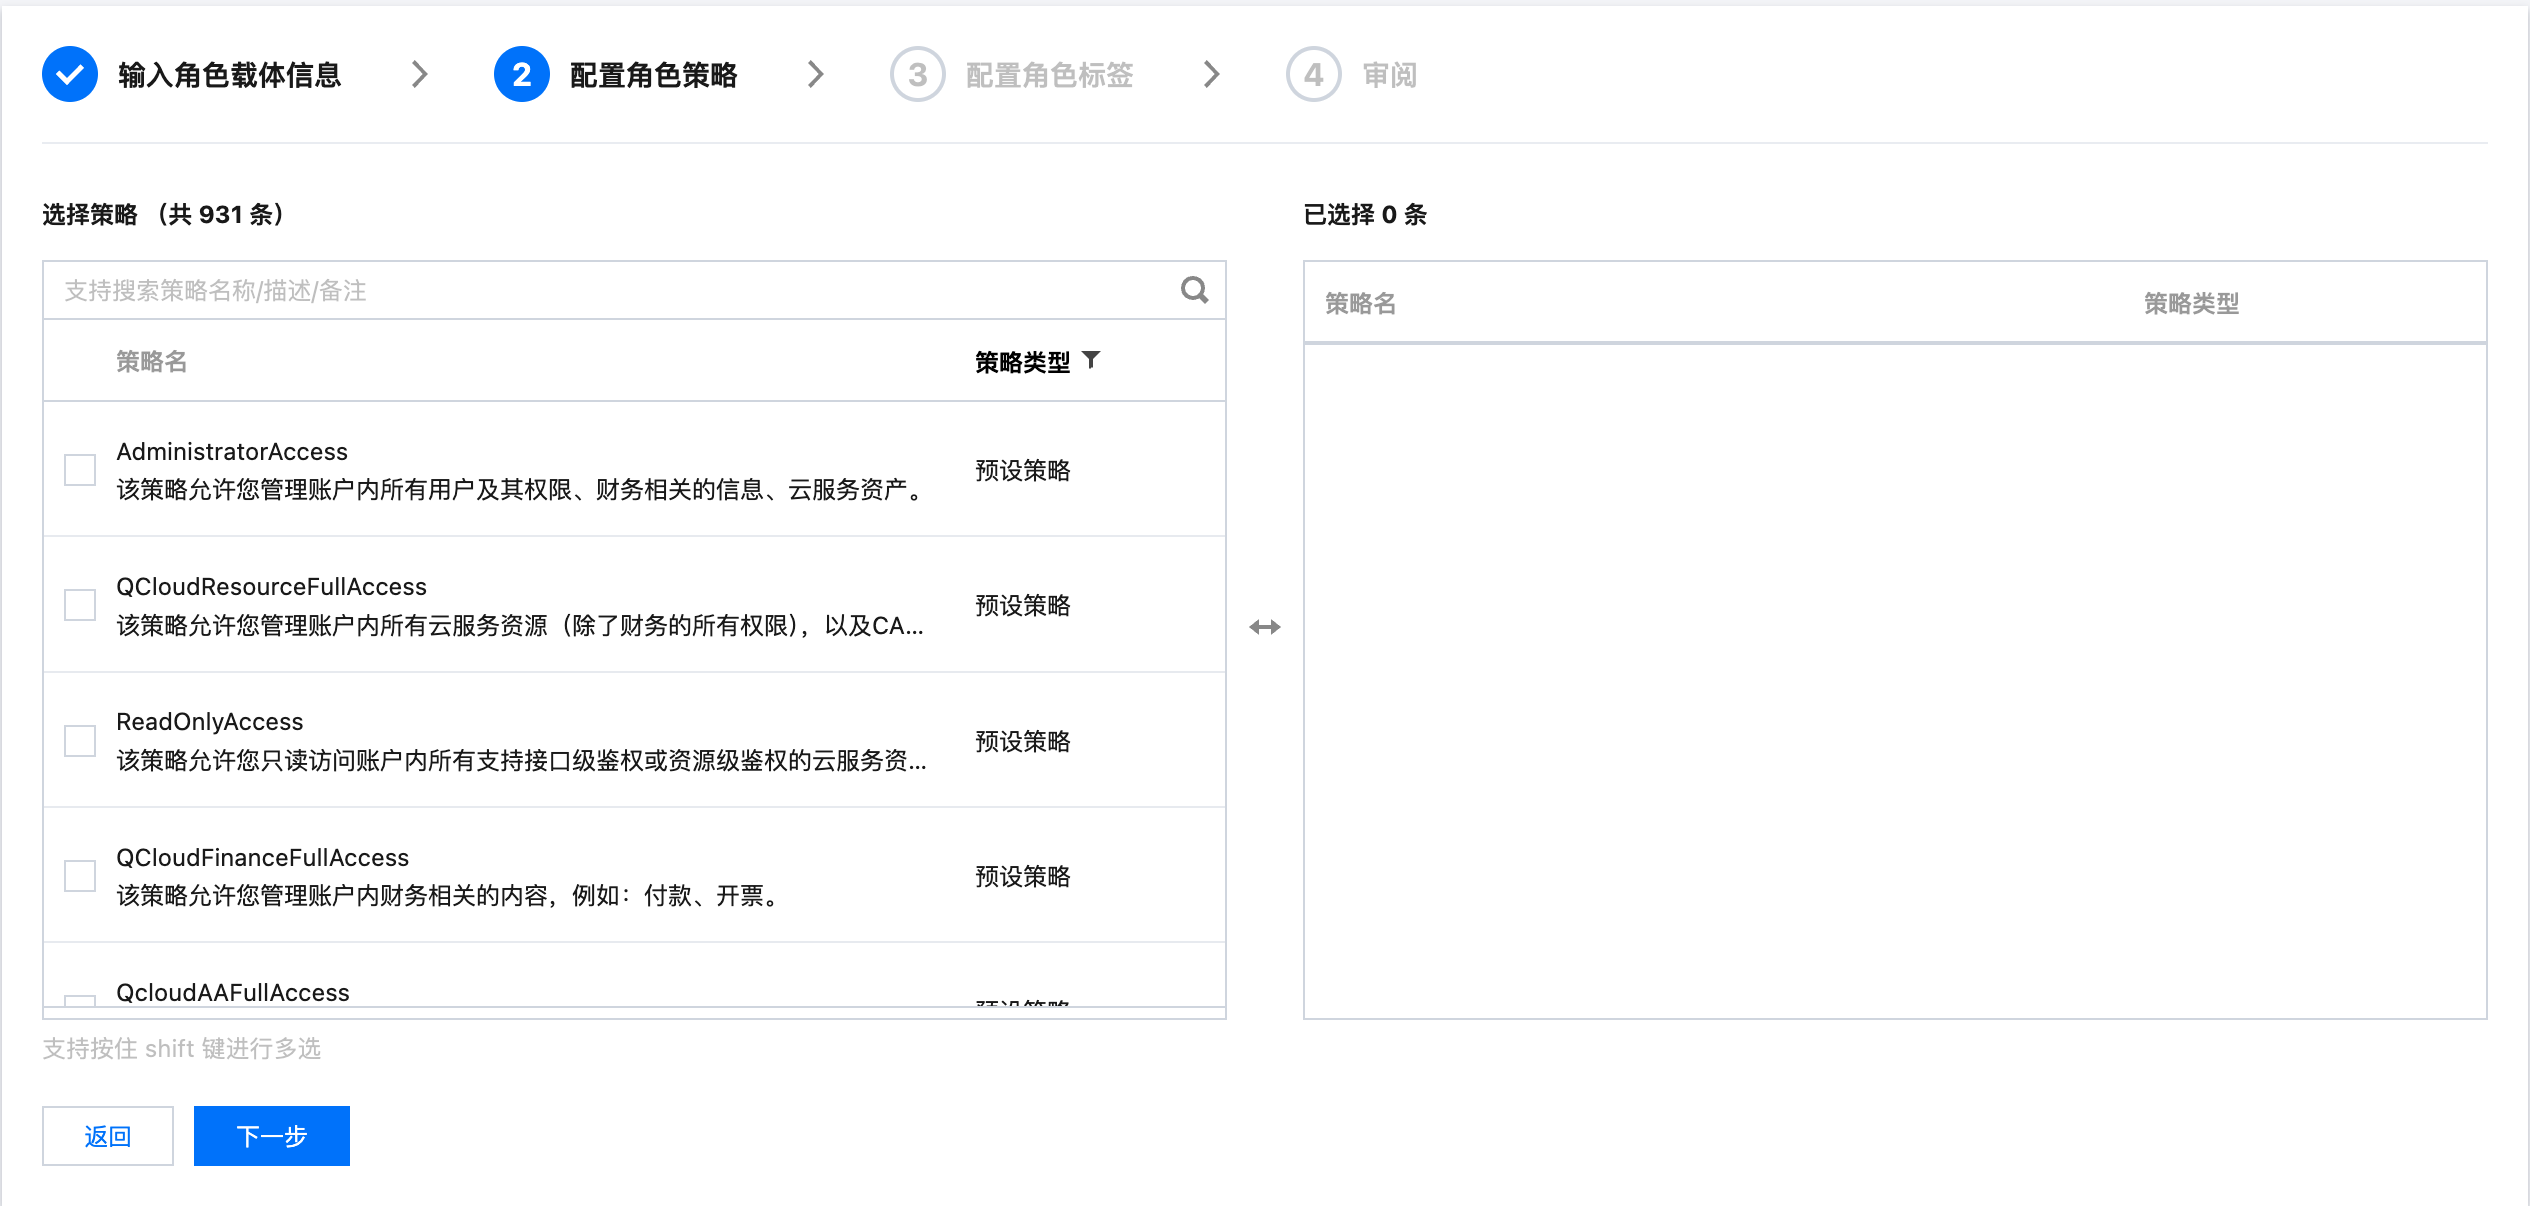The image size is (2530, 1206).
Task: Click the 下一步 button
Action: (272, 1136)
